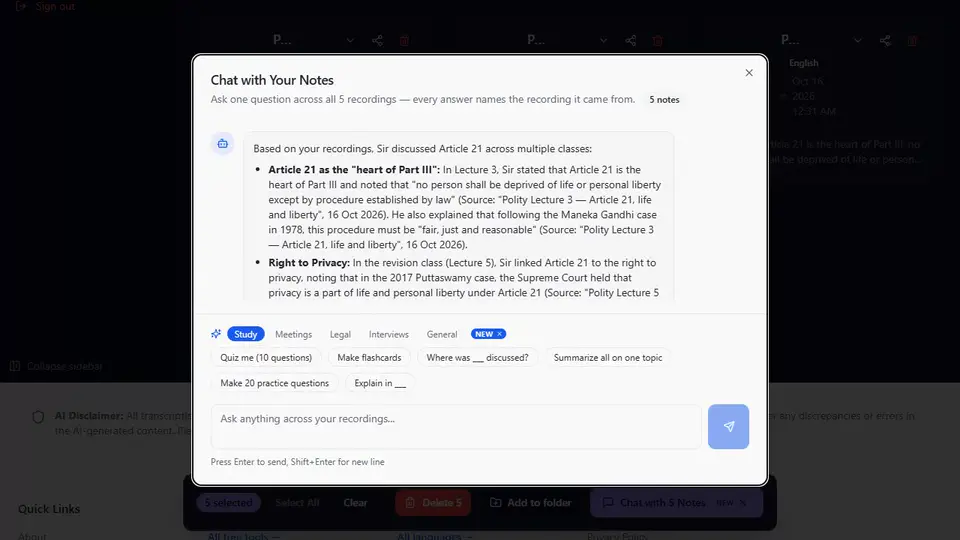Dismiss the NEW badge in the category row

pos(500,334)
